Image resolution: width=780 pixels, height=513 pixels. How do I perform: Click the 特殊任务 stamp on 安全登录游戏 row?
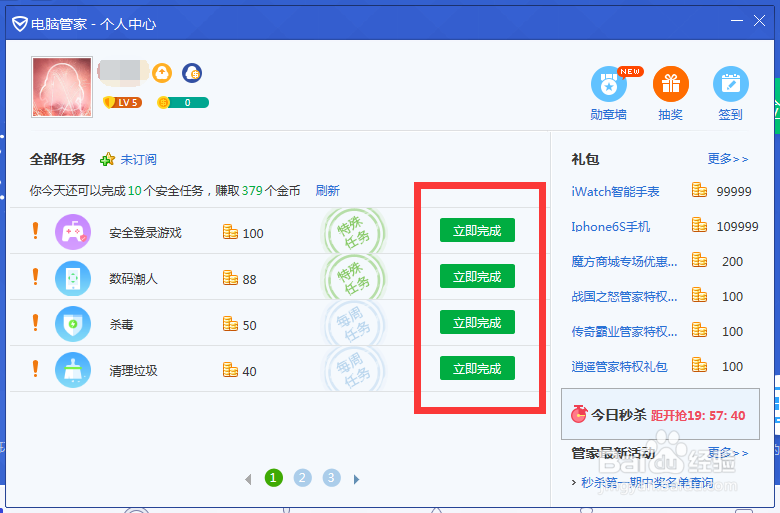click(x=353, y=232)
